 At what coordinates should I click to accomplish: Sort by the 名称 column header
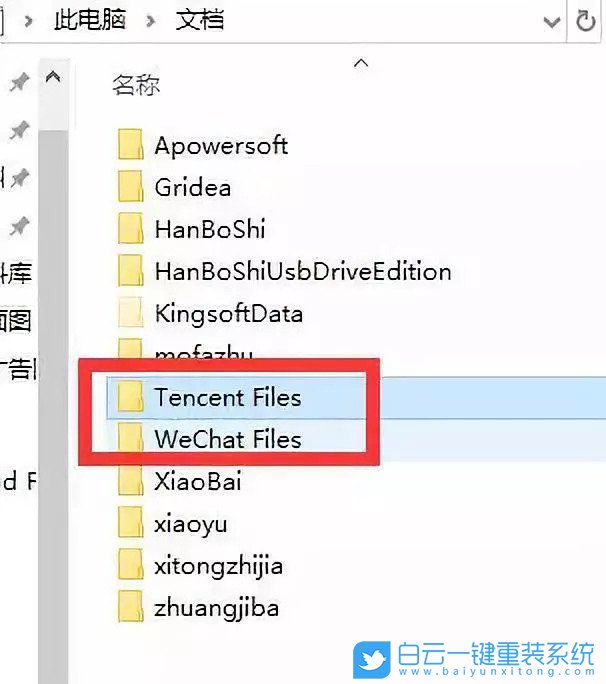coord(136,85)
